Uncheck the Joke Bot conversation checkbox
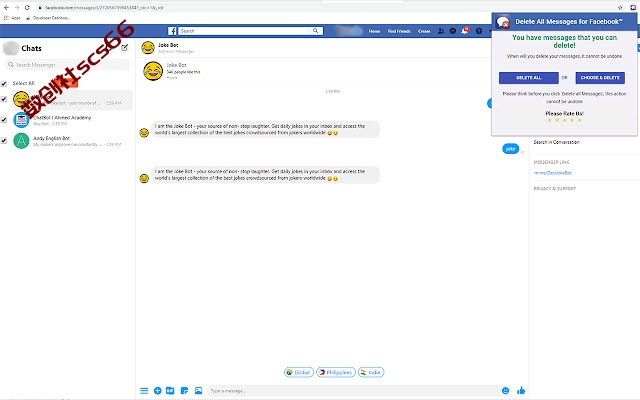 pos(4,99)
